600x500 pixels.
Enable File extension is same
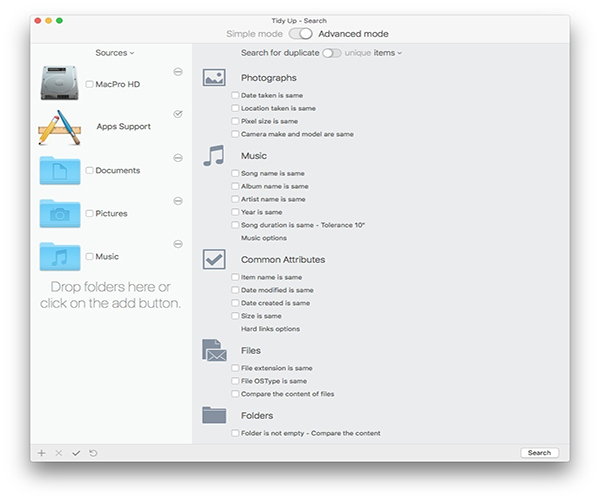[x=235, y=368]
